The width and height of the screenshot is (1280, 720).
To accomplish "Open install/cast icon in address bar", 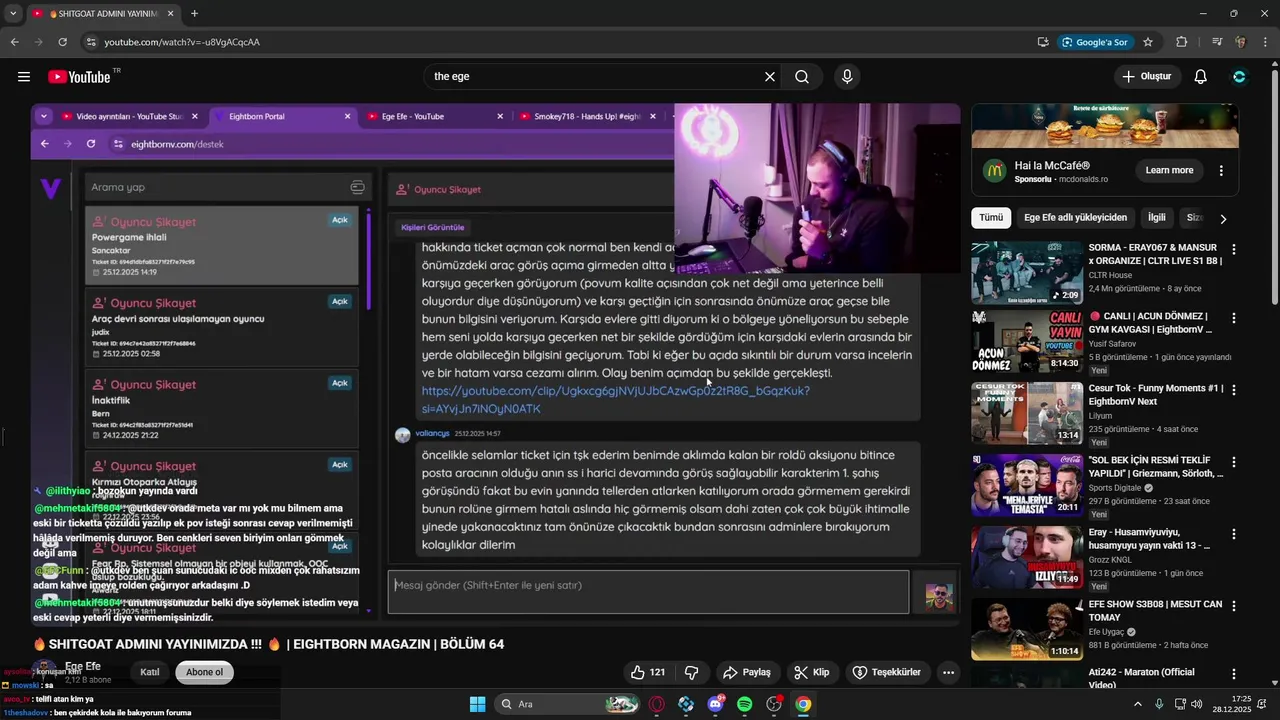I will click(1043, 42).
